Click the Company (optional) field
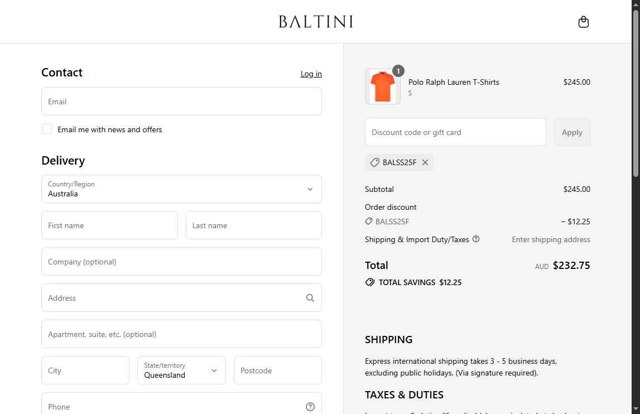 (x=181, y=261)
